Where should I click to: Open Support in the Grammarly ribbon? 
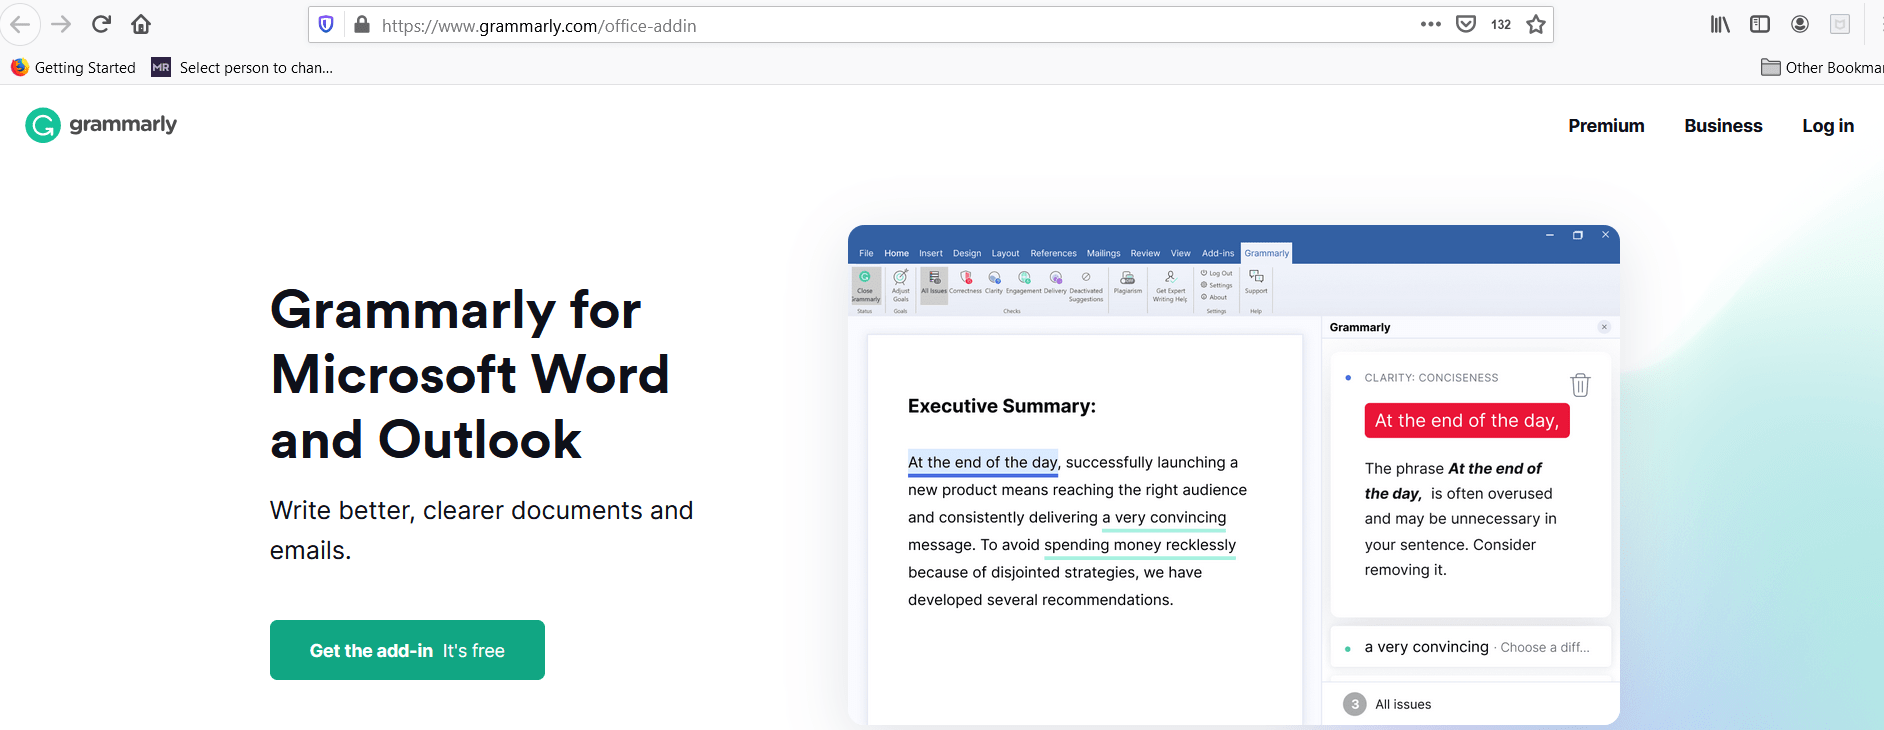click(1256, 282)
